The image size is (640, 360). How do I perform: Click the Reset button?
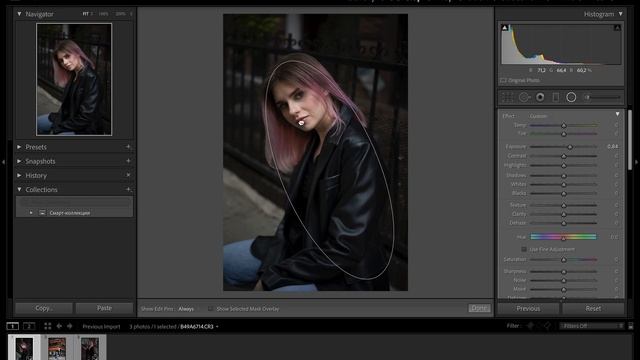click(593, 308)
